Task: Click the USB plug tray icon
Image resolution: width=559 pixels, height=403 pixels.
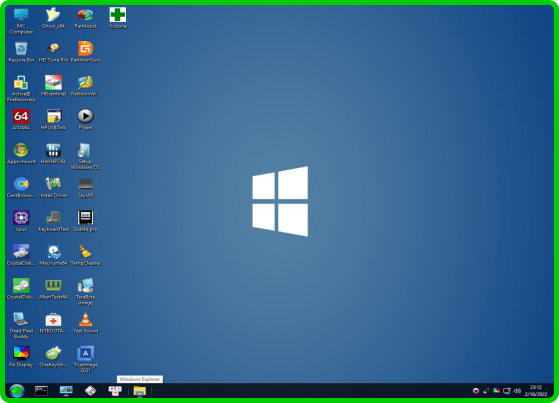Action: click(x=486, y=391)
